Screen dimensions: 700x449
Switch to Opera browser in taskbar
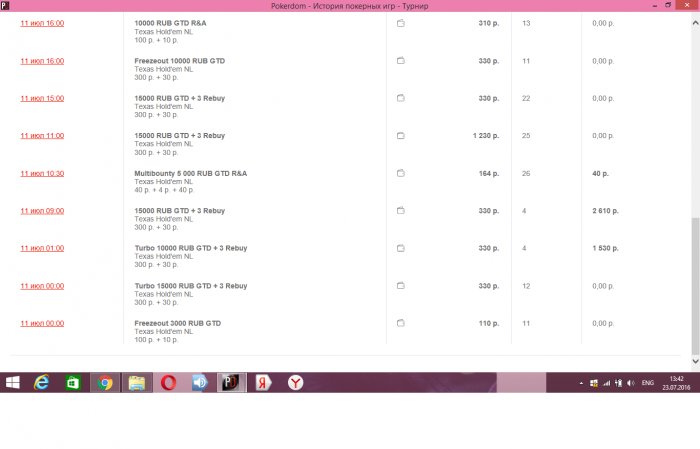168,382
